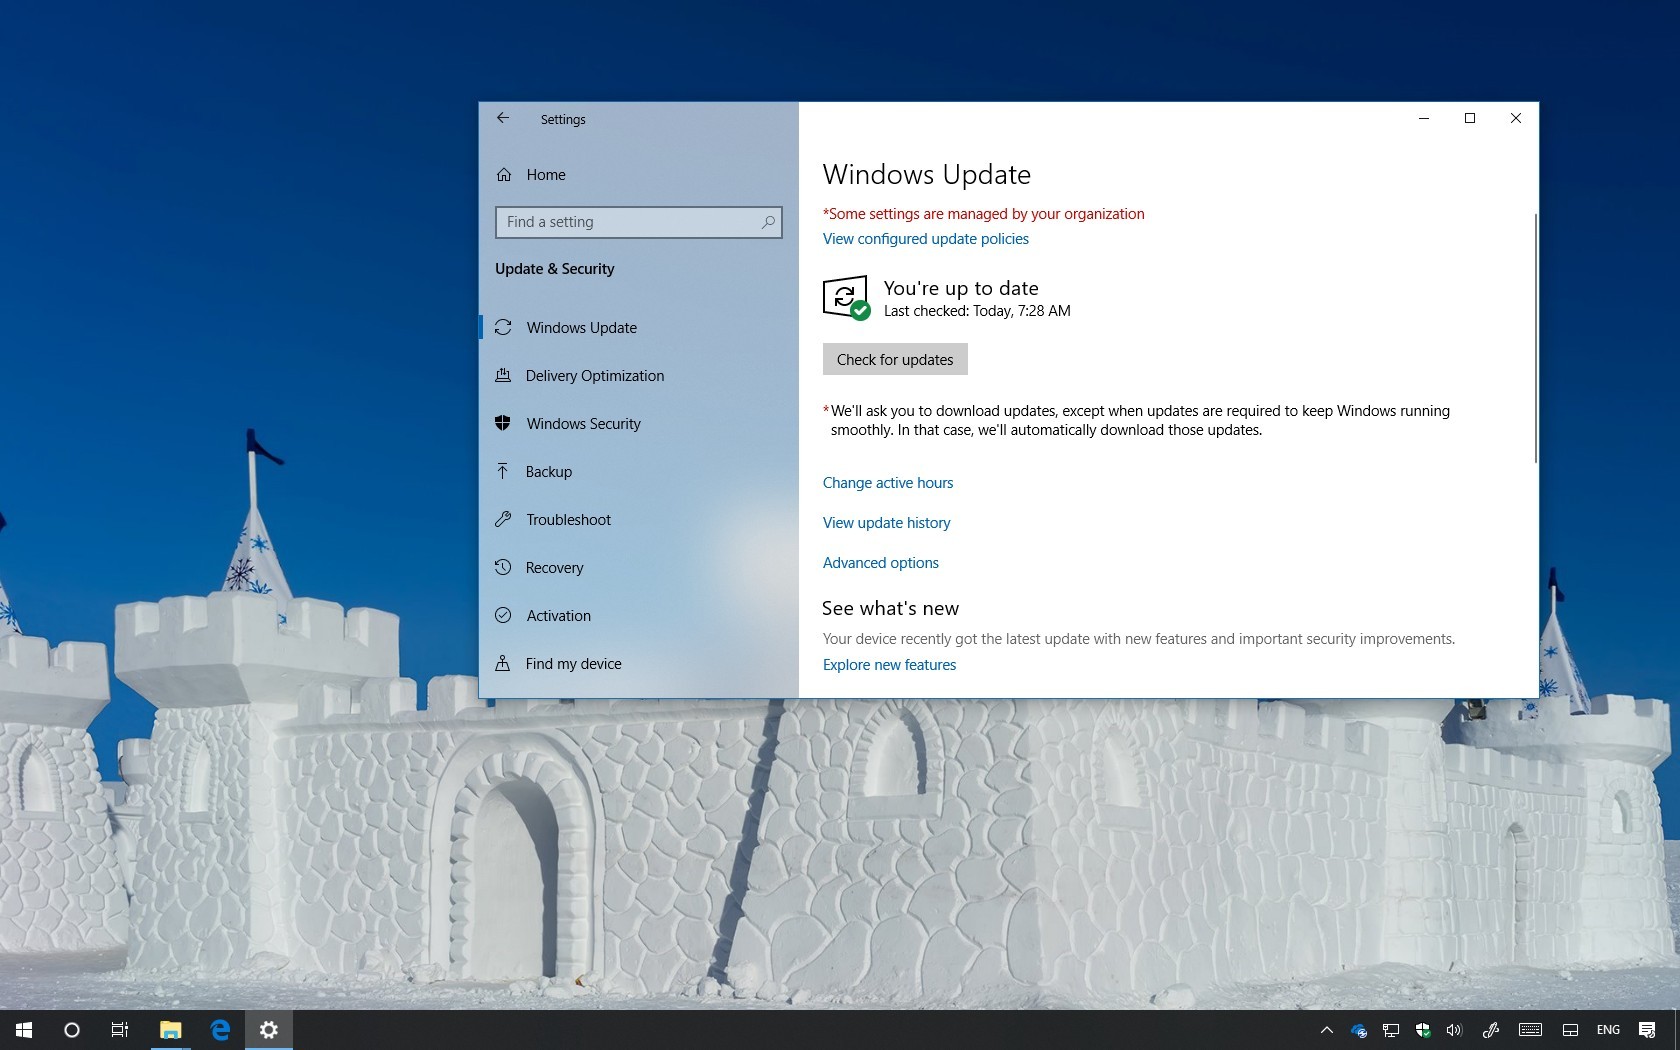The image size is (1680, 1050).
Task: Open Find my device settings
Action: (x=573, y=664)
